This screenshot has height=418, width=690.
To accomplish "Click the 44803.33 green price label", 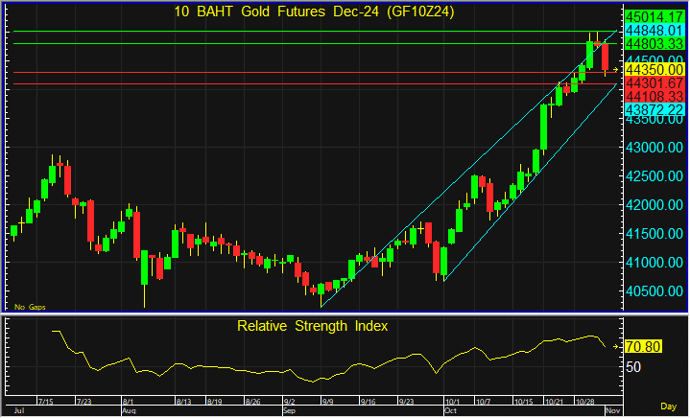I will click(x=654, y=44).
